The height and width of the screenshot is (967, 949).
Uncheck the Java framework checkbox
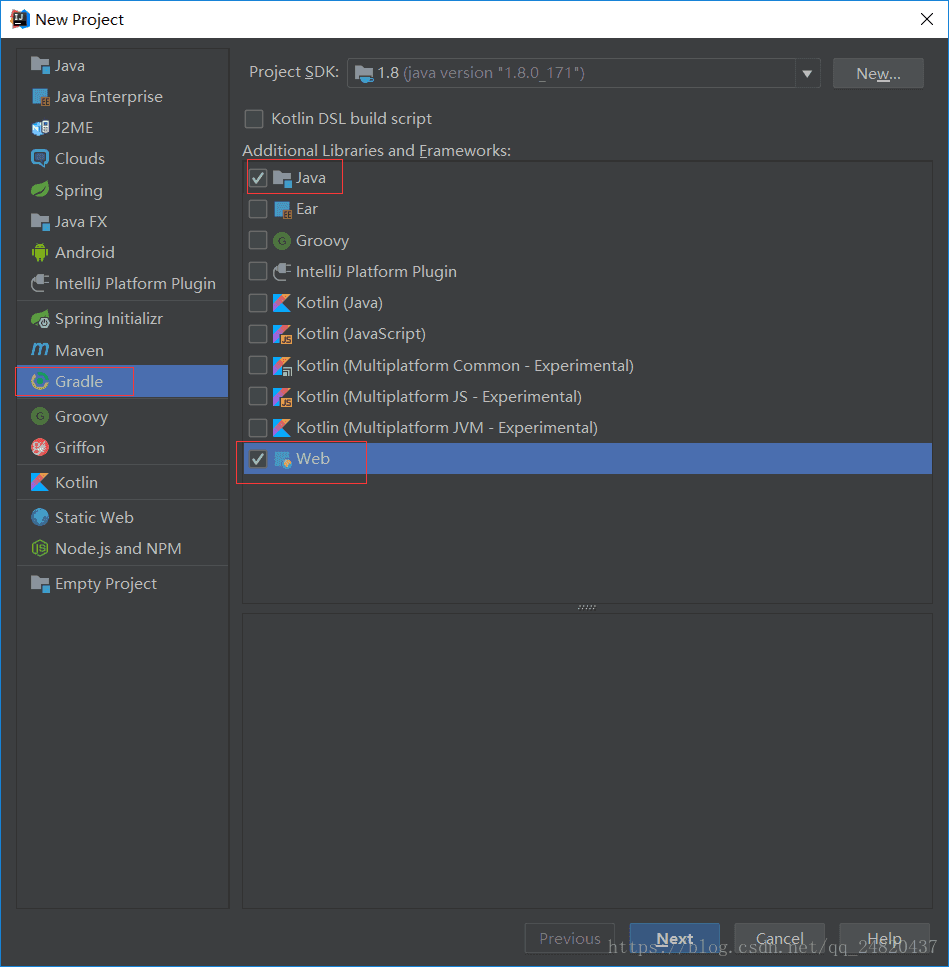coord(258,178)
